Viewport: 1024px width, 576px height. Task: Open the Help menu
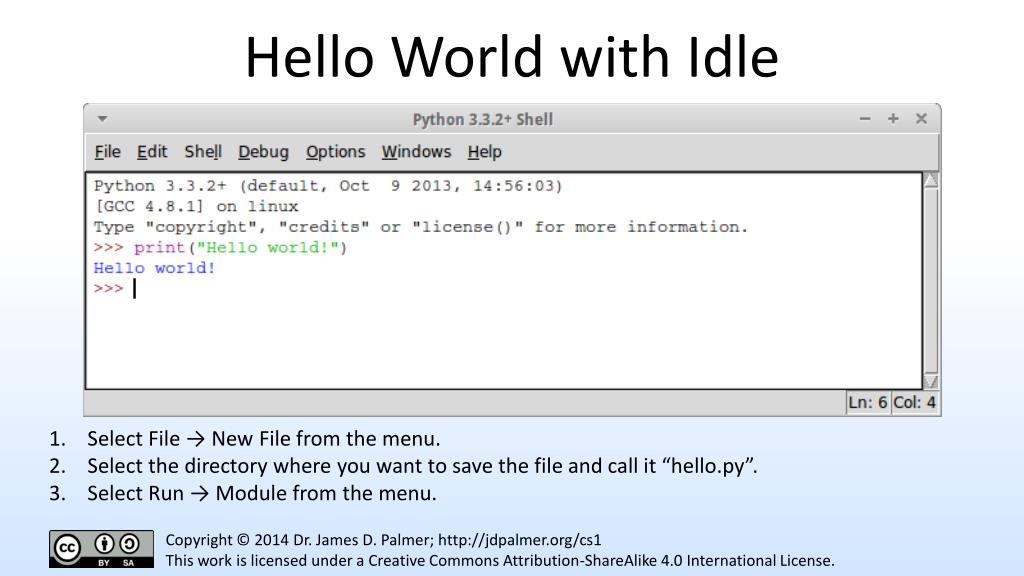[x=485, y=152]
